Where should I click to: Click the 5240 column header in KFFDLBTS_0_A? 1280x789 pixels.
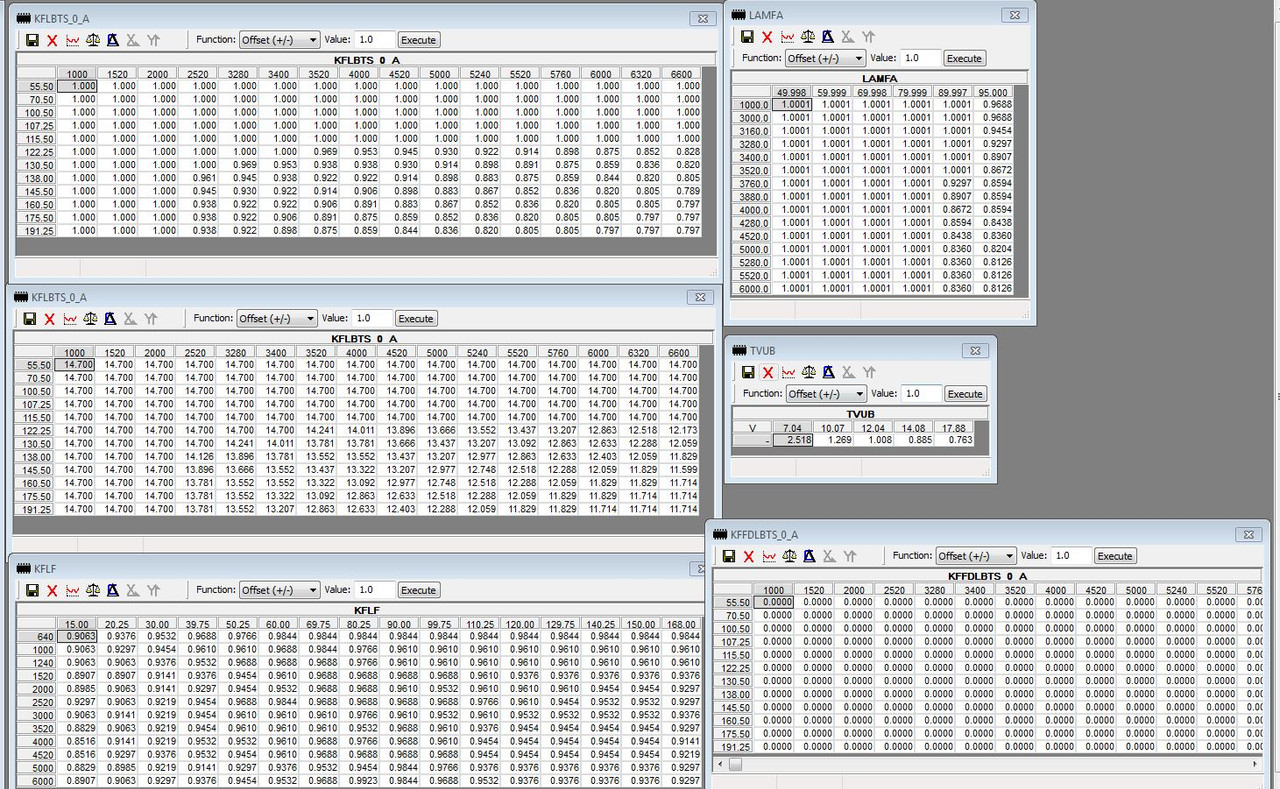pos(1176,590)
